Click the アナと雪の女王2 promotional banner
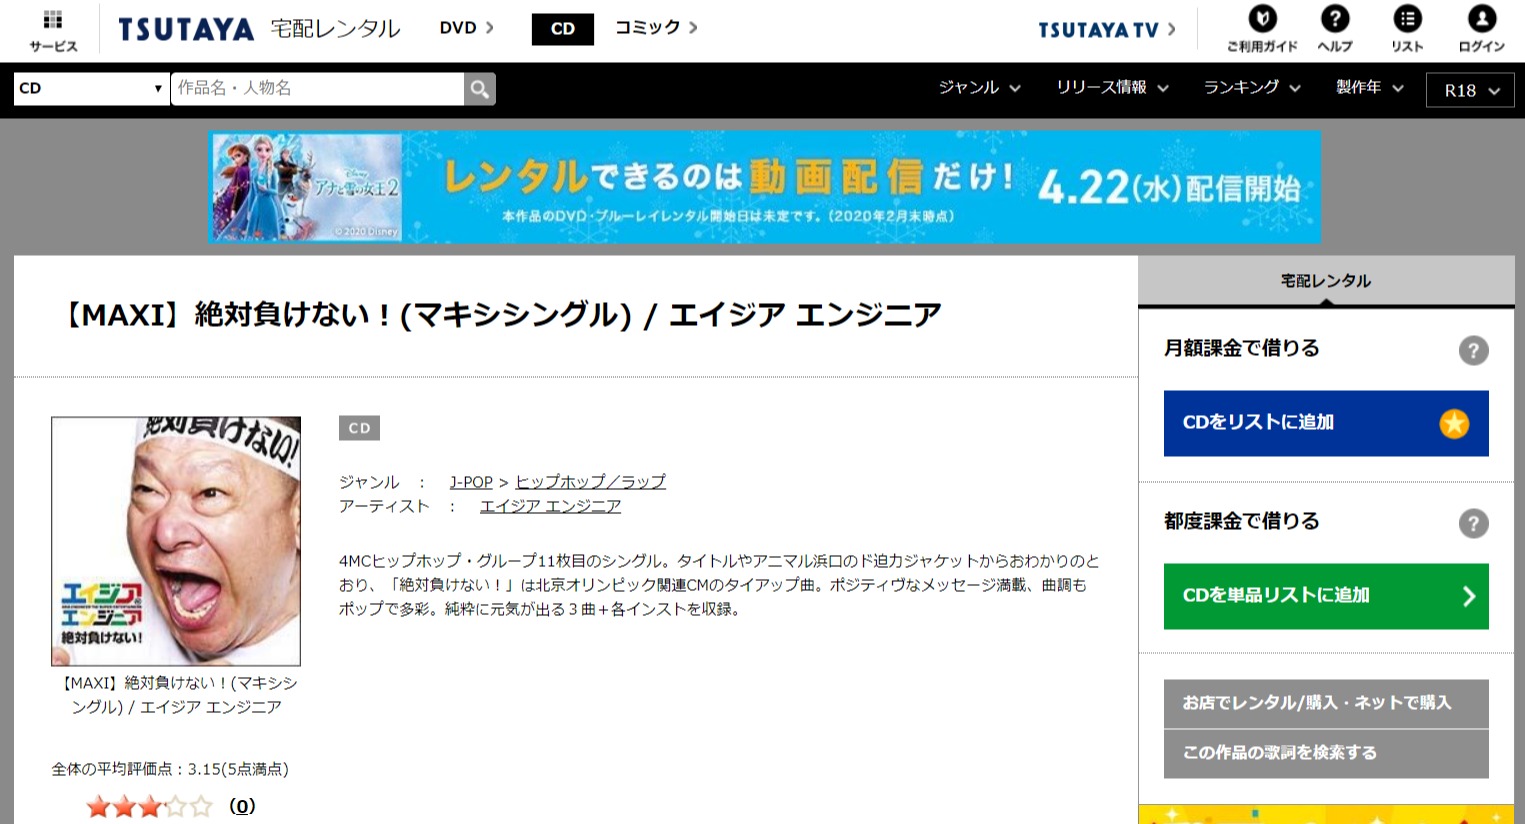This screenshot has height=824, width=1525. click(764, 187)
